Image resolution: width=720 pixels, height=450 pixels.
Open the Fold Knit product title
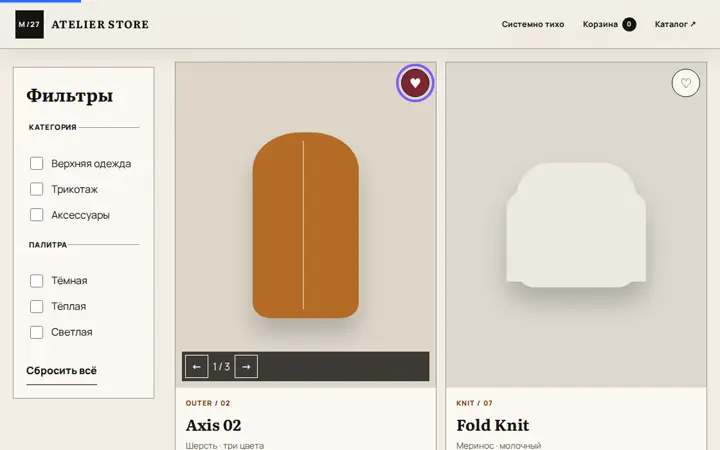tap(493, 426)
